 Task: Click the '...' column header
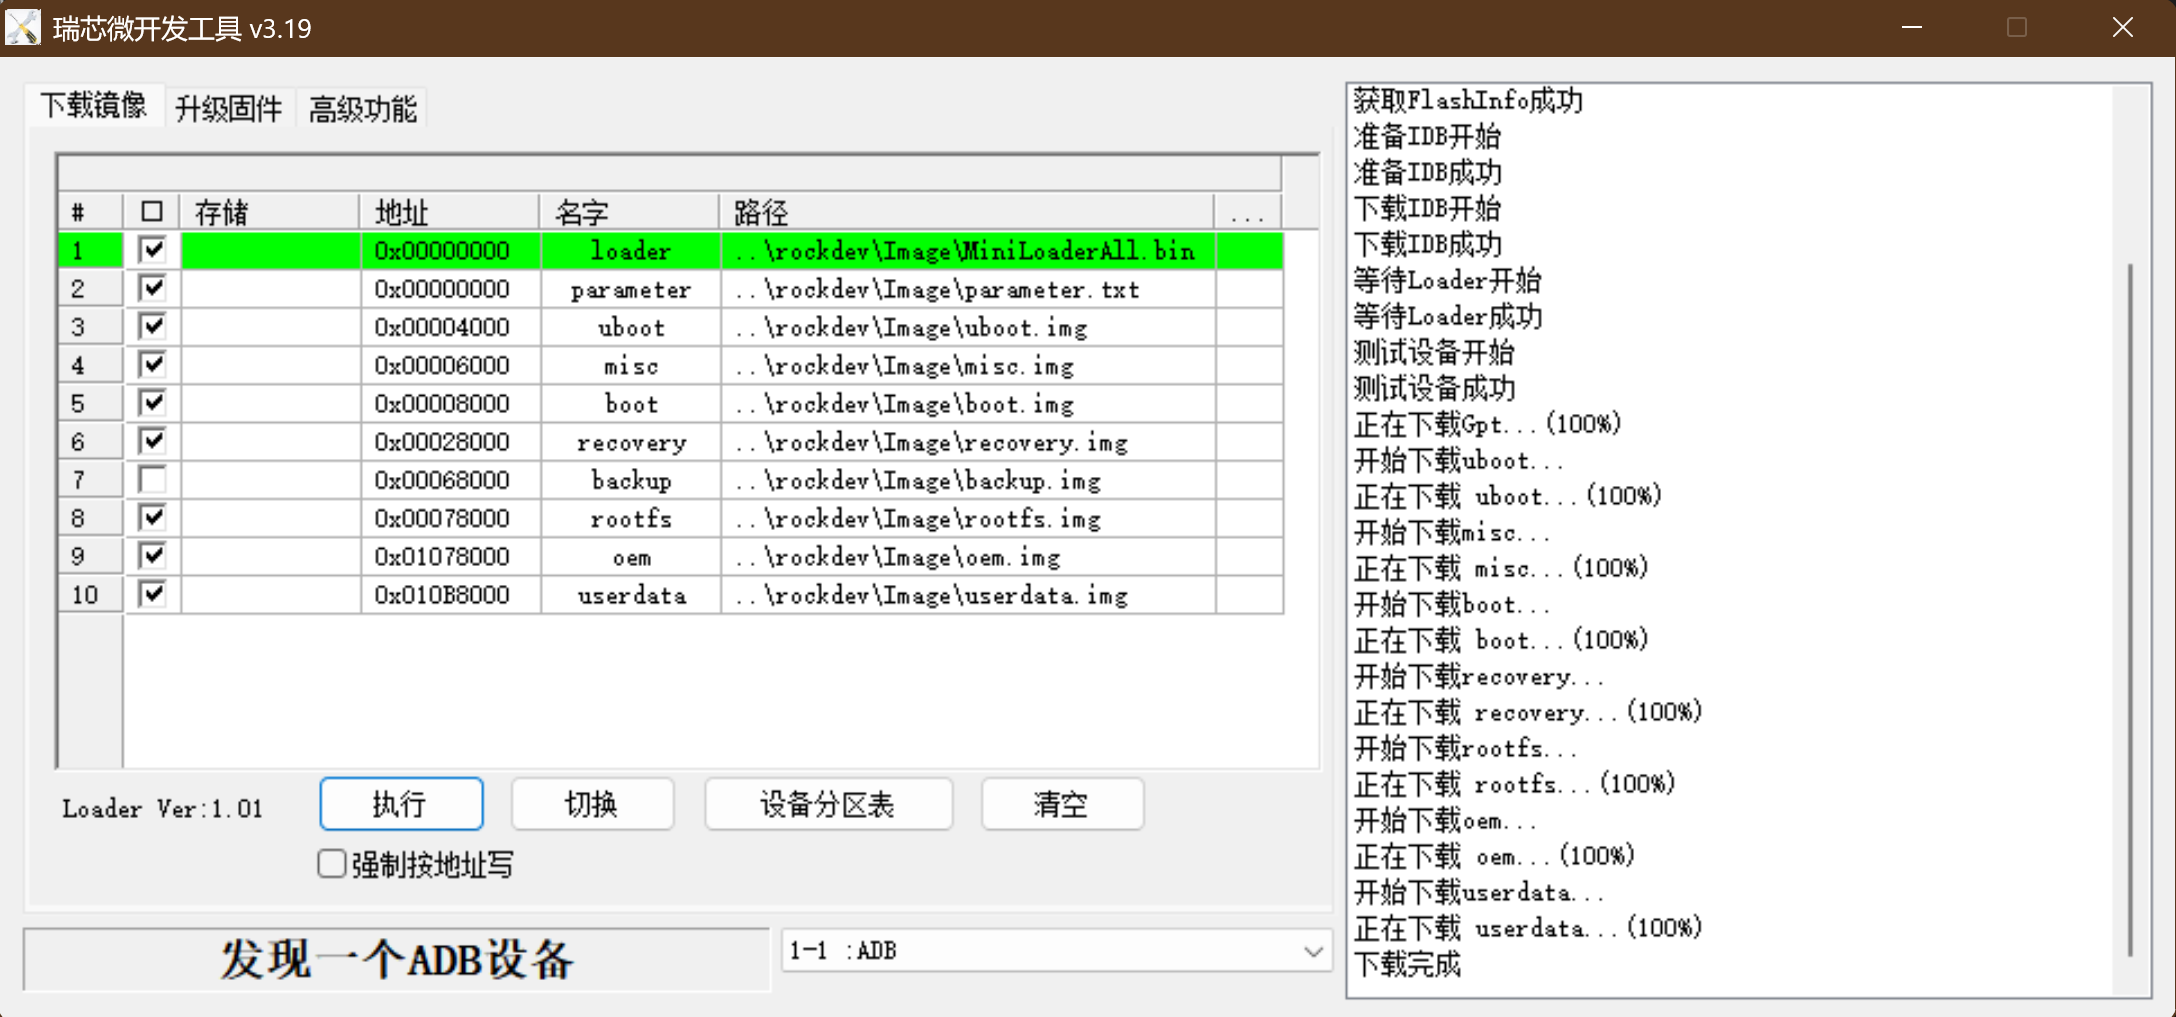click(1247, 212)
